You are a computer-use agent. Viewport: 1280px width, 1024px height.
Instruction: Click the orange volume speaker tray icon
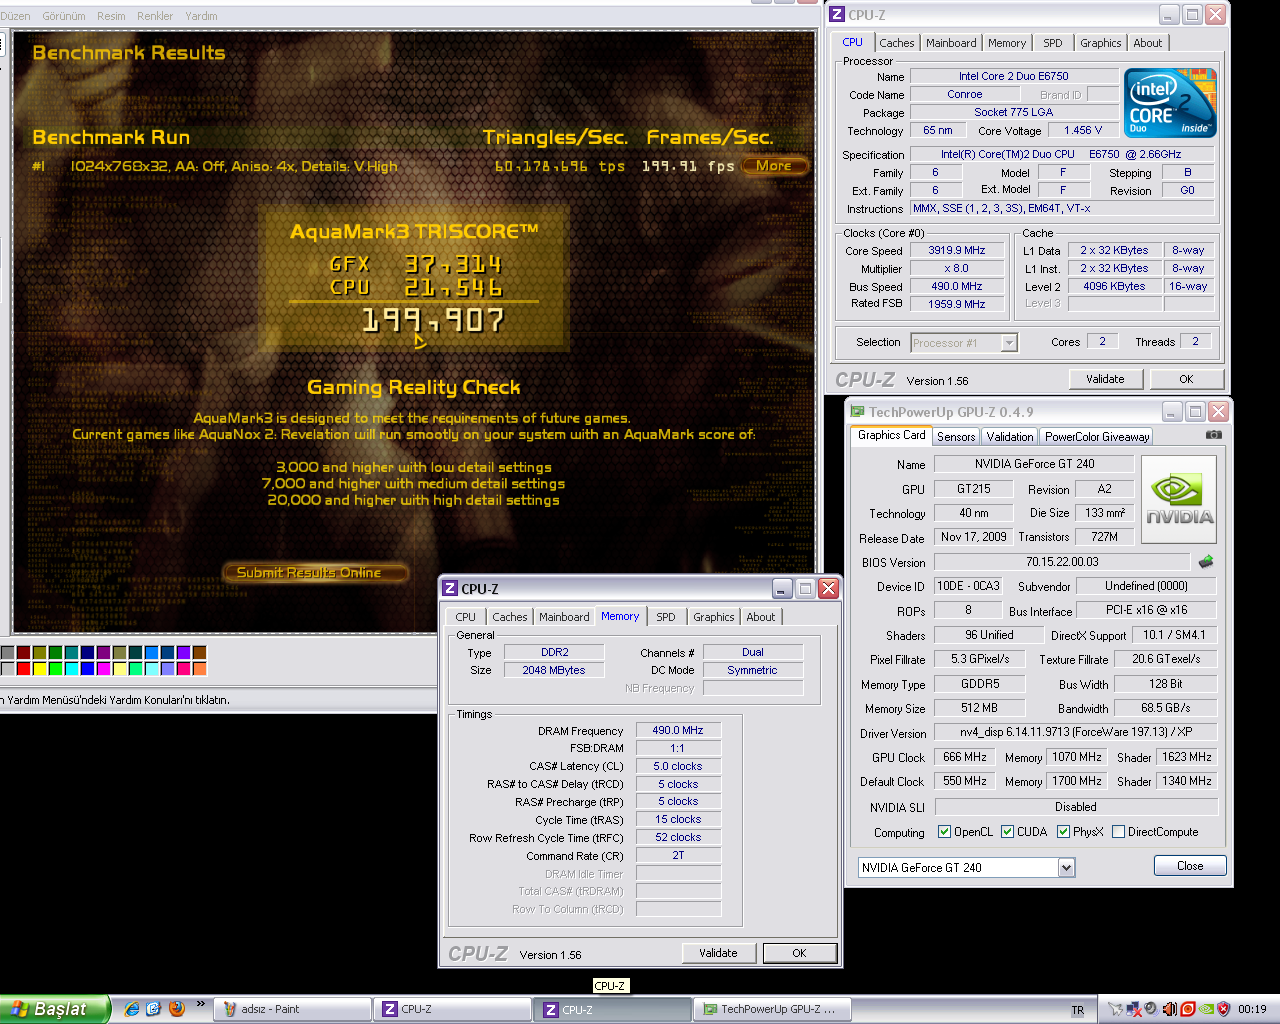(x=1170, y=1009)
